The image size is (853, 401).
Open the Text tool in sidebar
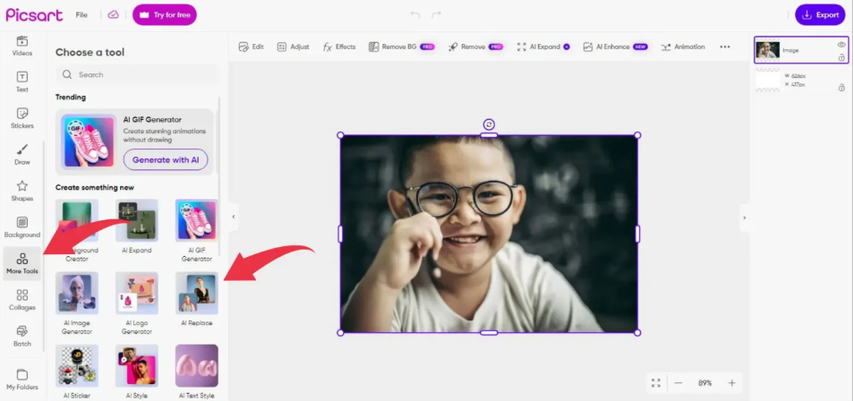pyautogui.click(x=22, y=82)
